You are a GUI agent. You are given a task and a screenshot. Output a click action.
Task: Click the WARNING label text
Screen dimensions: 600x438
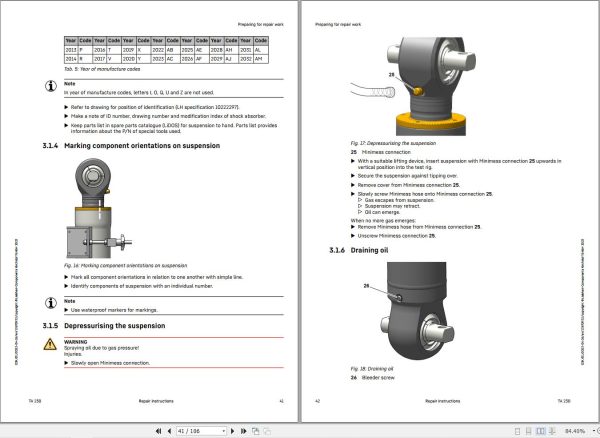(75, 342)
